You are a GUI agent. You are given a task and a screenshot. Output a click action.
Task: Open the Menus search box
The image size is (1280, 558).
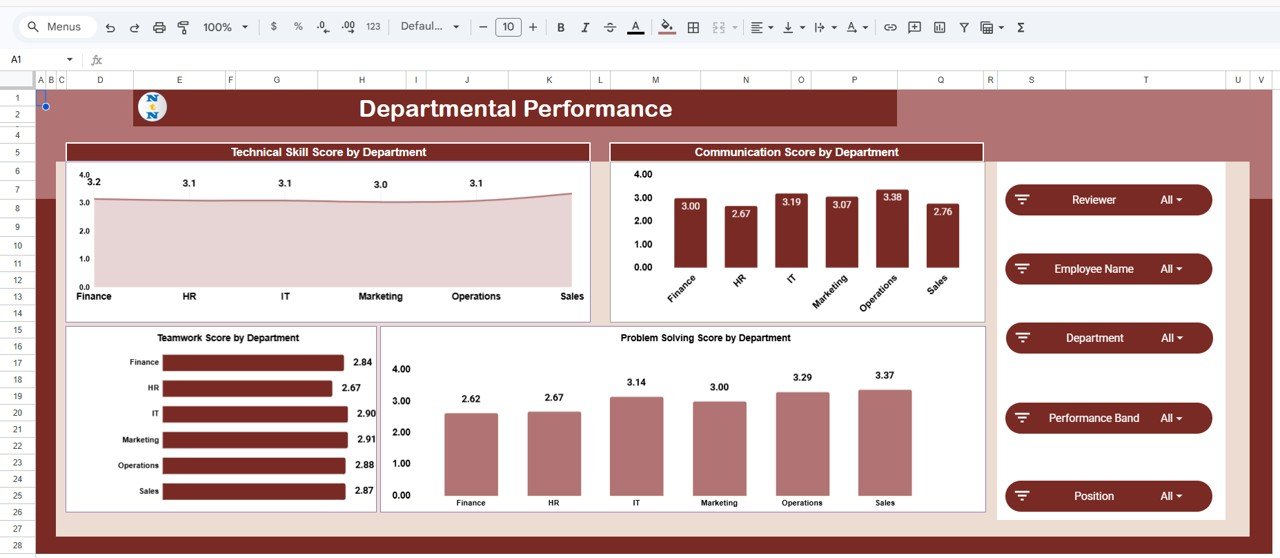coord(58,27)
